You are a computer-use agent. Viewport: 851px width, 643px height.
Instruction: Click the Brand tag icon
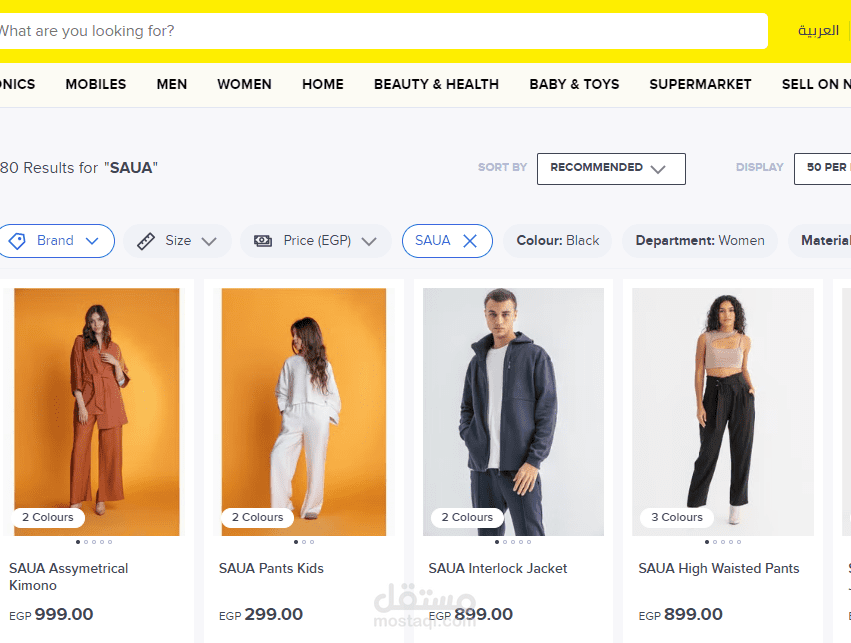coord(17,241)
